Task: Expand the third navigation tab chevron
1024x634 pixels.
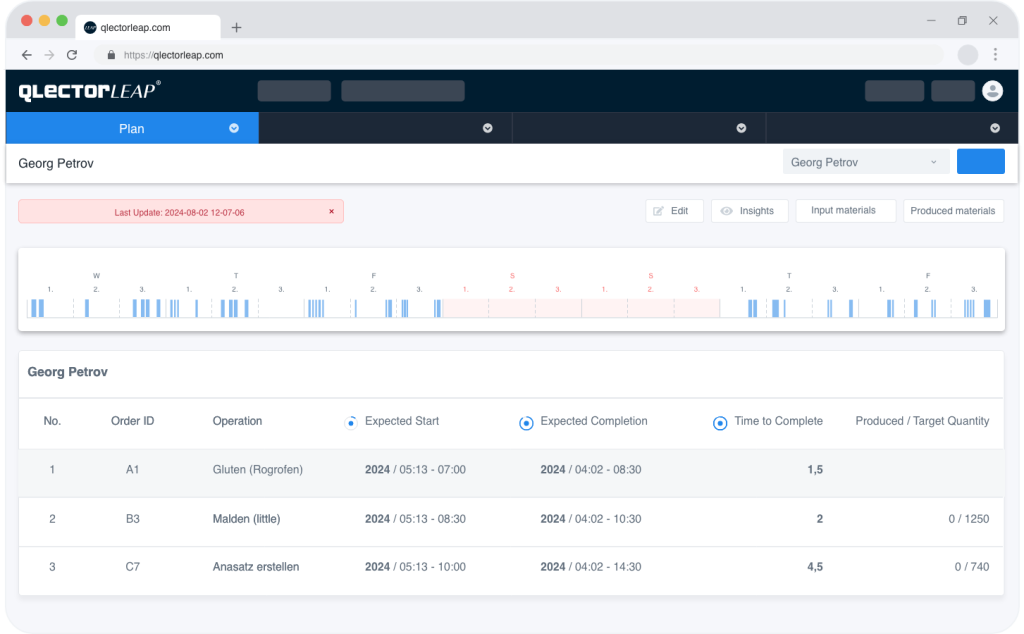Action: point(741,128)
